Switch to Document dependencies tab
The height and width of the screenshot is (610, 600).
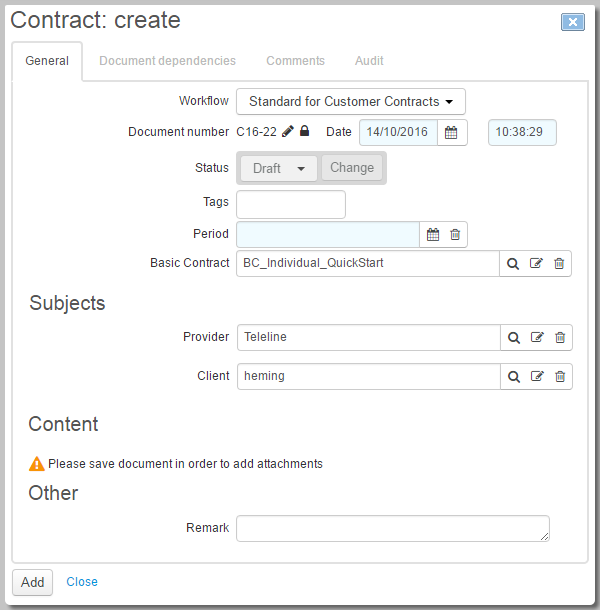coord(167,61)
